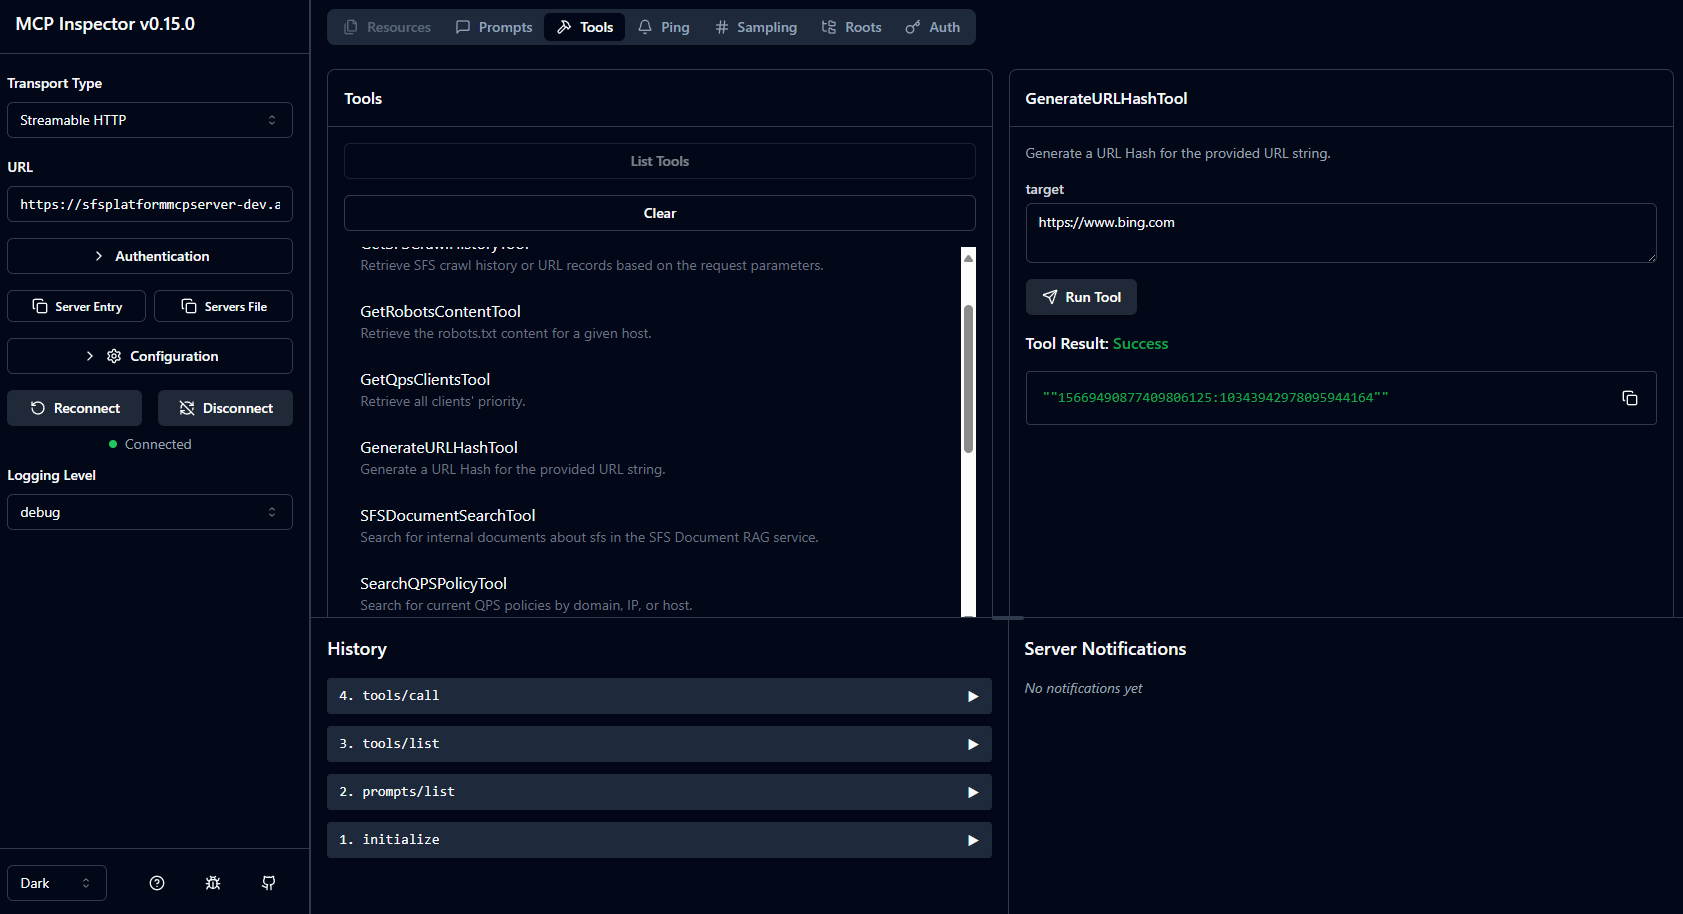Click the hash icon of Sampling tab
1683x914 pixels.
[722, 27]
